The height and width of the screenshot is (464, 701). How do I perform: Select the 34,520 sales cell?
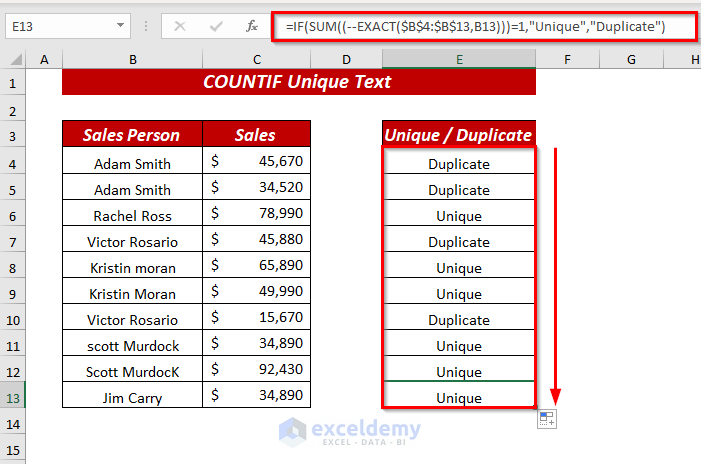point(256,187)
